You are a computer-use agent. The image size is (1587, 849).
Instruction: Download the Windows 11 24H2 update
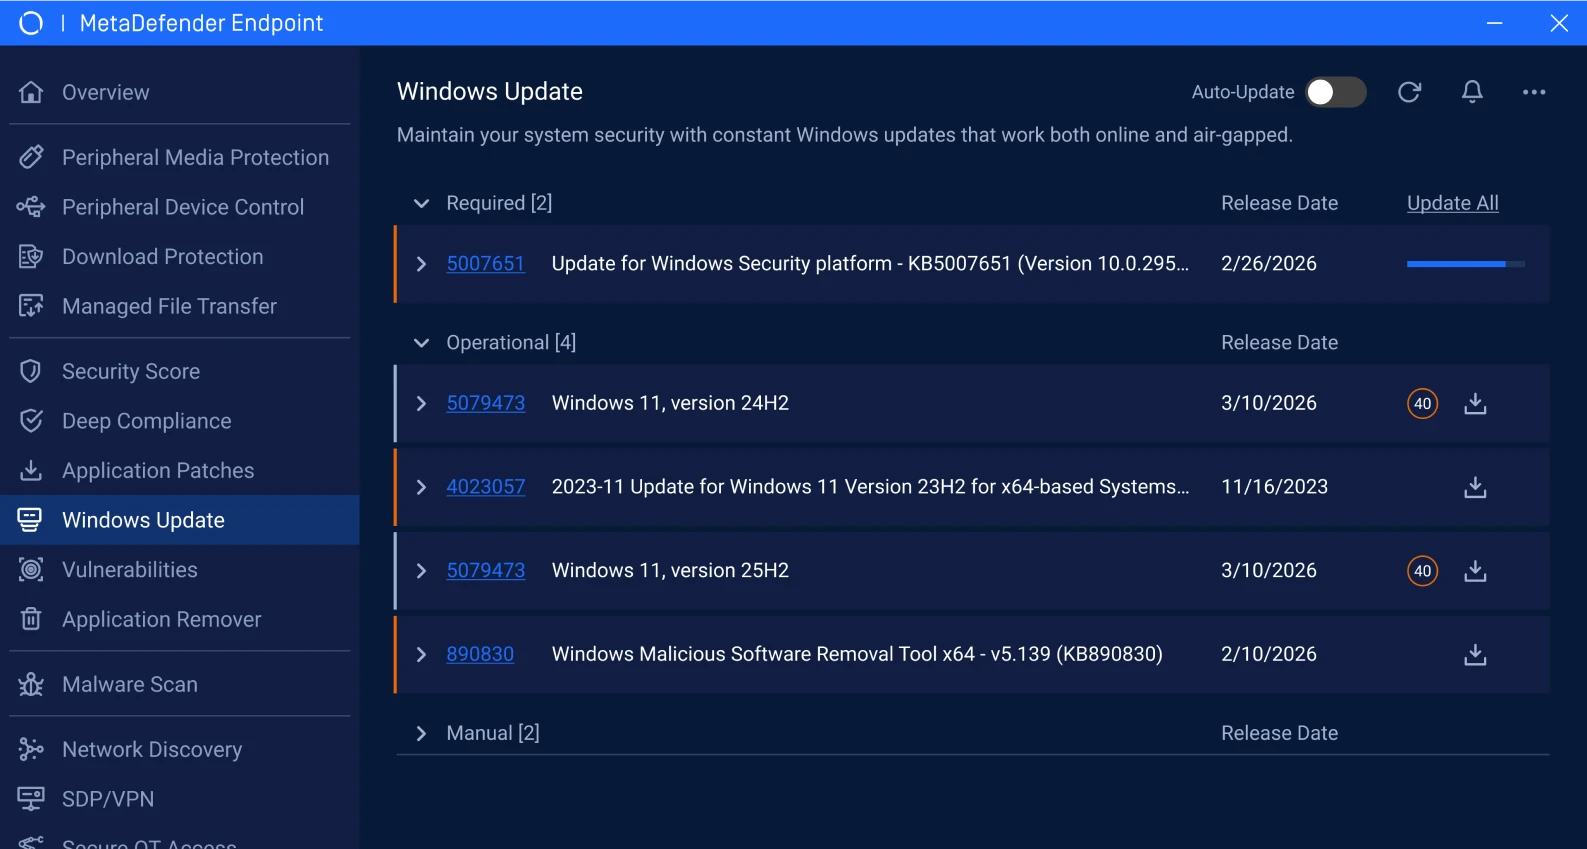coord(1475,403)
